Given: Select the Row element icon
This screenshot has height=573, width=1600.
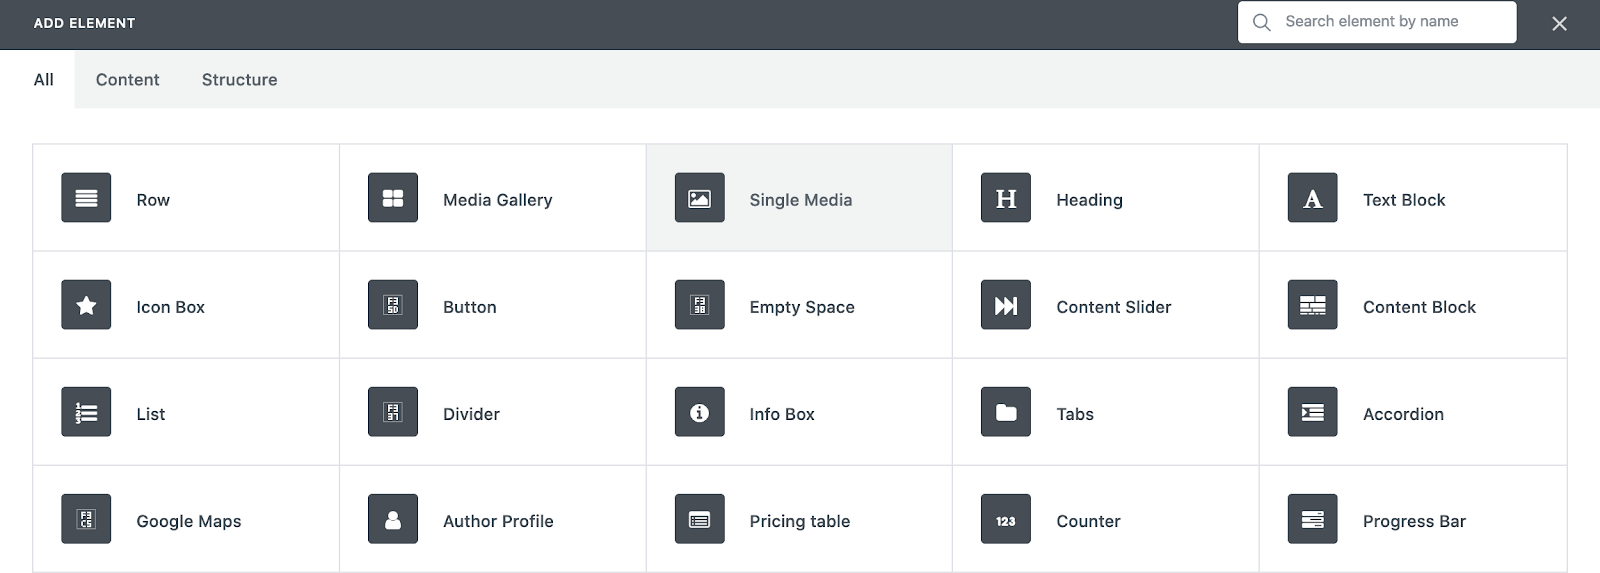Looking at the screenshot, I should tap(86, 198).
